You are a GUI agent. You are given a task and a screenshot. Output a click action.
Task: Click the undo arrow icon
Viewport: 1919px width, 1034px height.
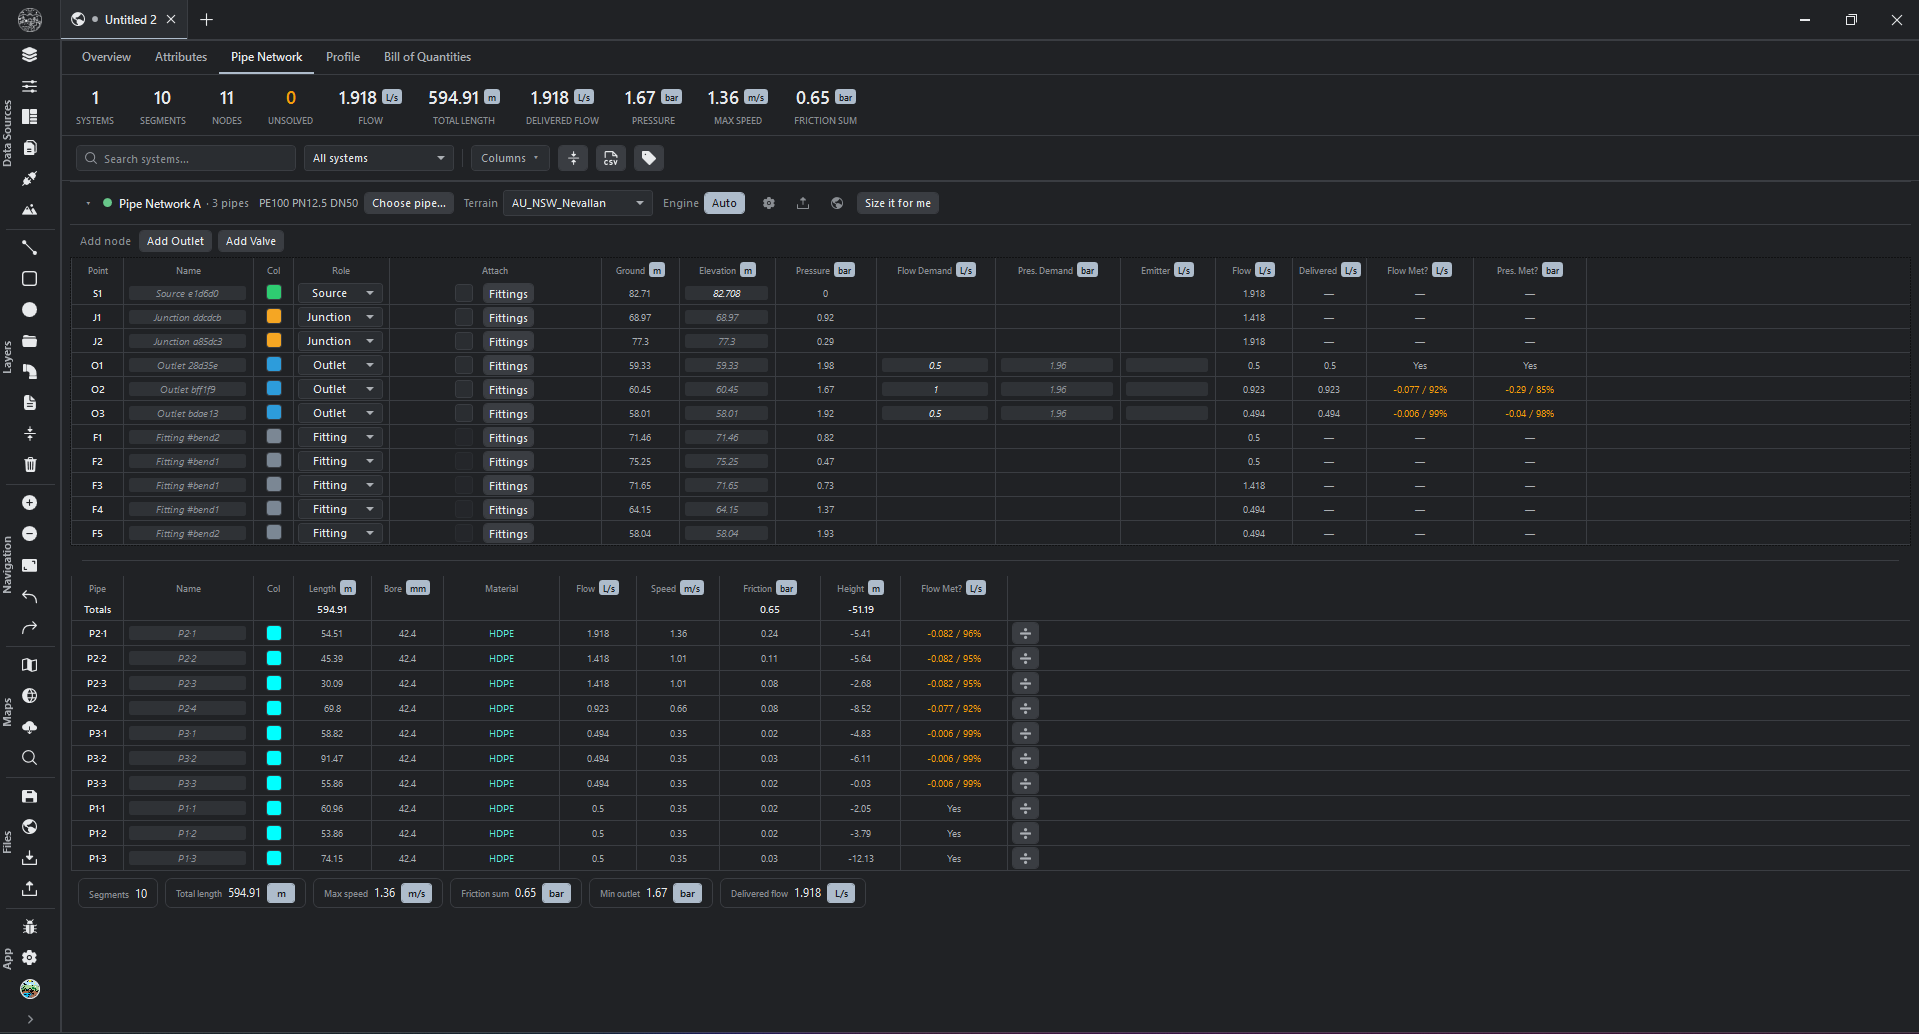click(30, 597)
